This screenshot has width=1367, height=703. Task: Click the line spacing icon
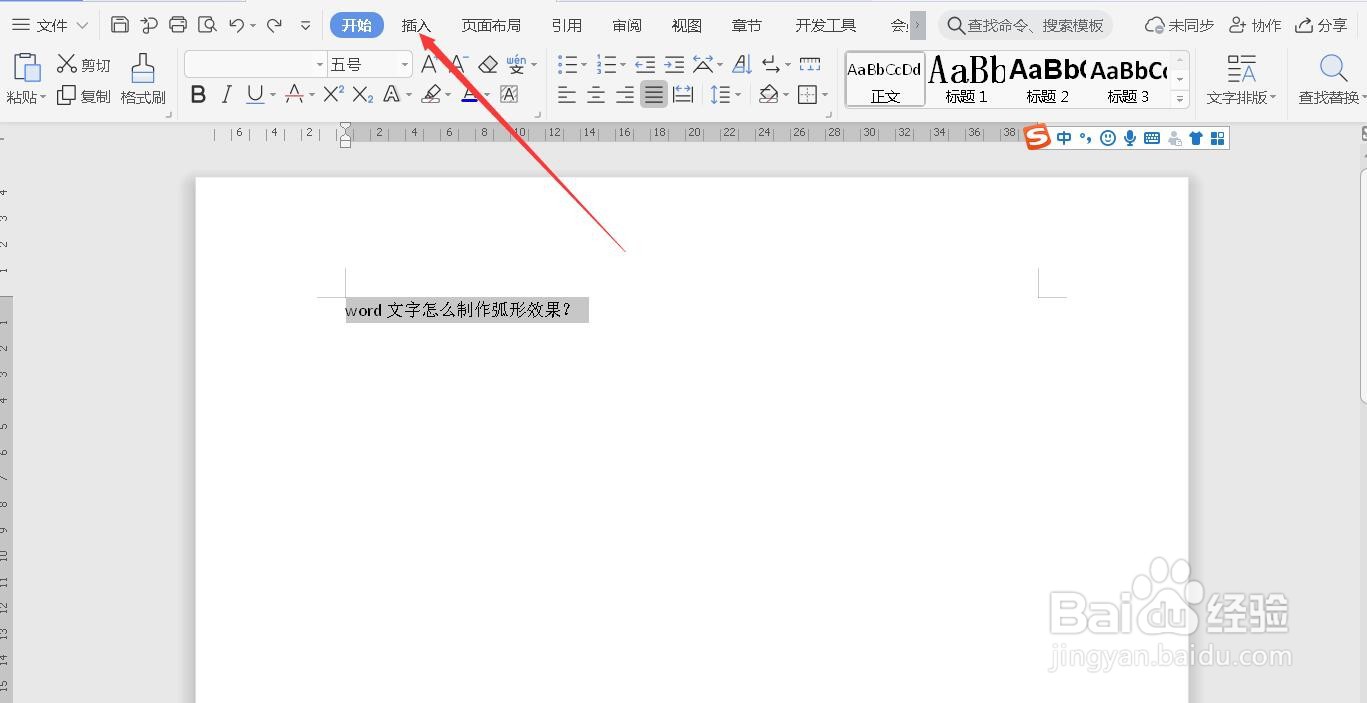coord(720,95)
